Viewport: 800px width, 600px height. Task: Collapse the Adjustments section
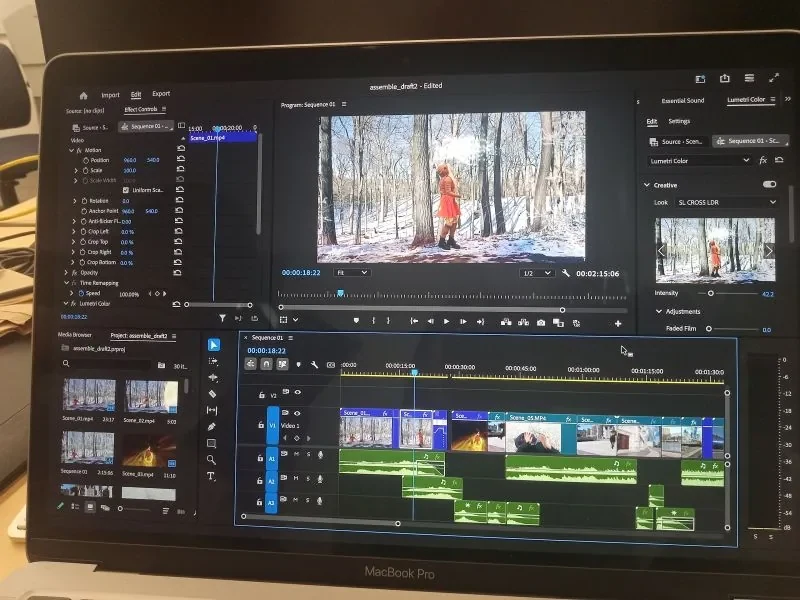(x=659, y=311)
